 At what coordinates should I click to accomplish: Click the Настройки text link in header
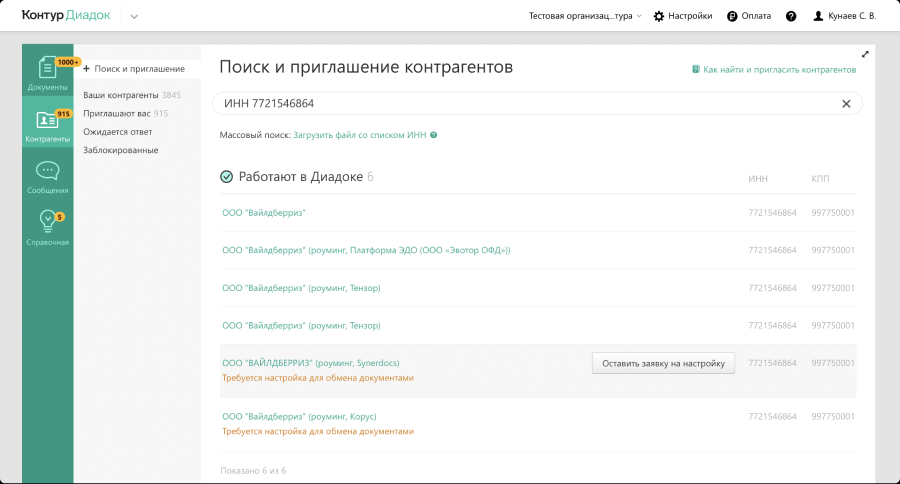point(690,16)
